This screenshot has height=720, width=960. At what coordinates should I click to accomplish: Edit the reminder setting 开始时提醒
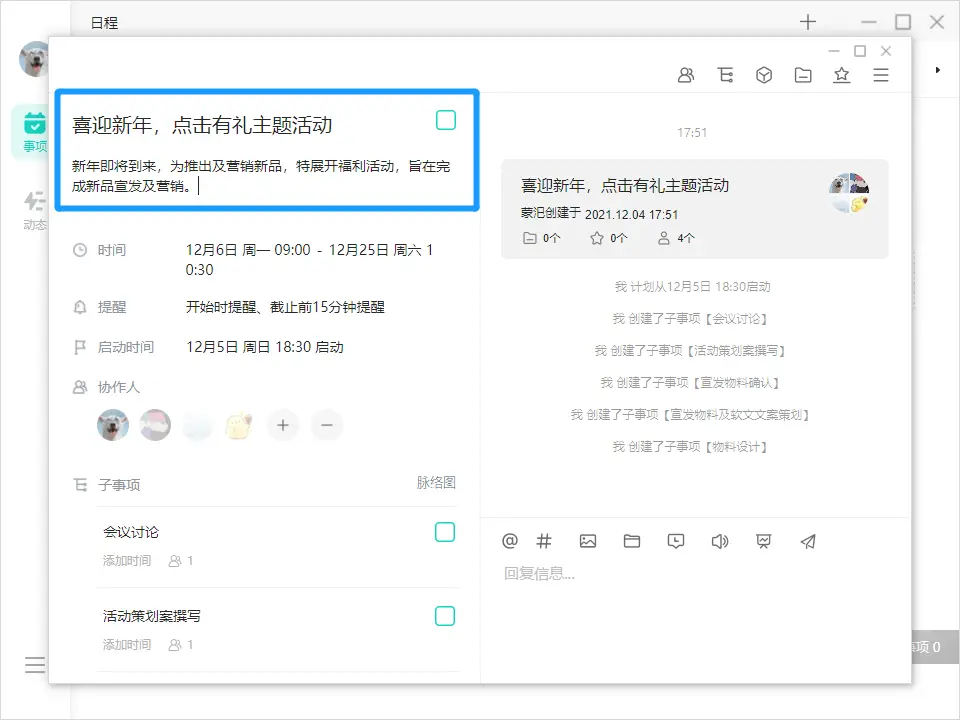(285, 307)
